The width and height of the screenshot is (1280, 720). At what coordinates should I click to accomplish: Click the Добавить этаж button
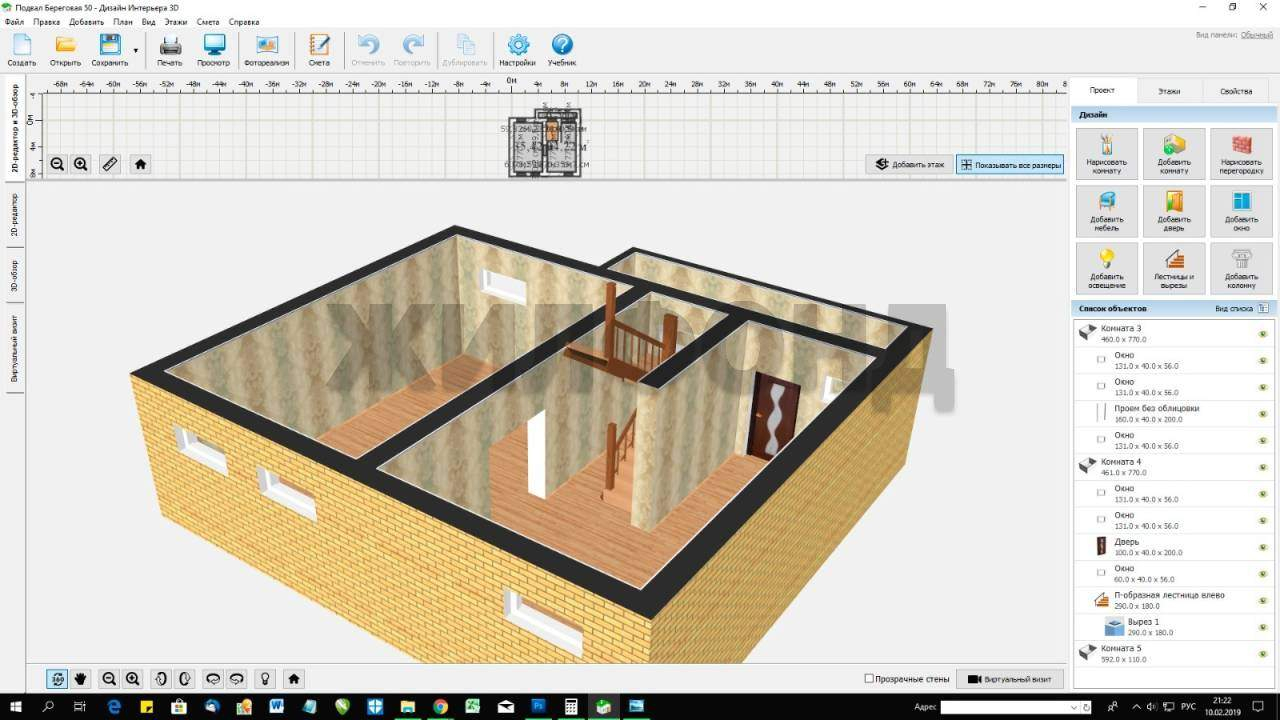point(909,164)
